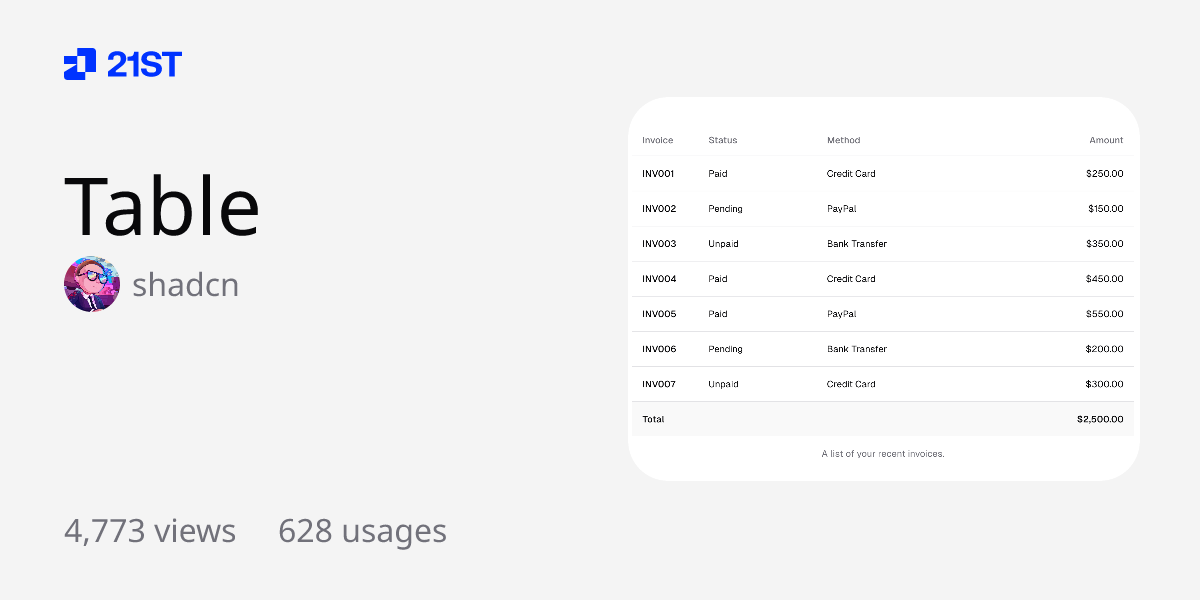1200x600 pixels.
Task: Sort by the Amount column header
Action: click(x=1106, y=140)
